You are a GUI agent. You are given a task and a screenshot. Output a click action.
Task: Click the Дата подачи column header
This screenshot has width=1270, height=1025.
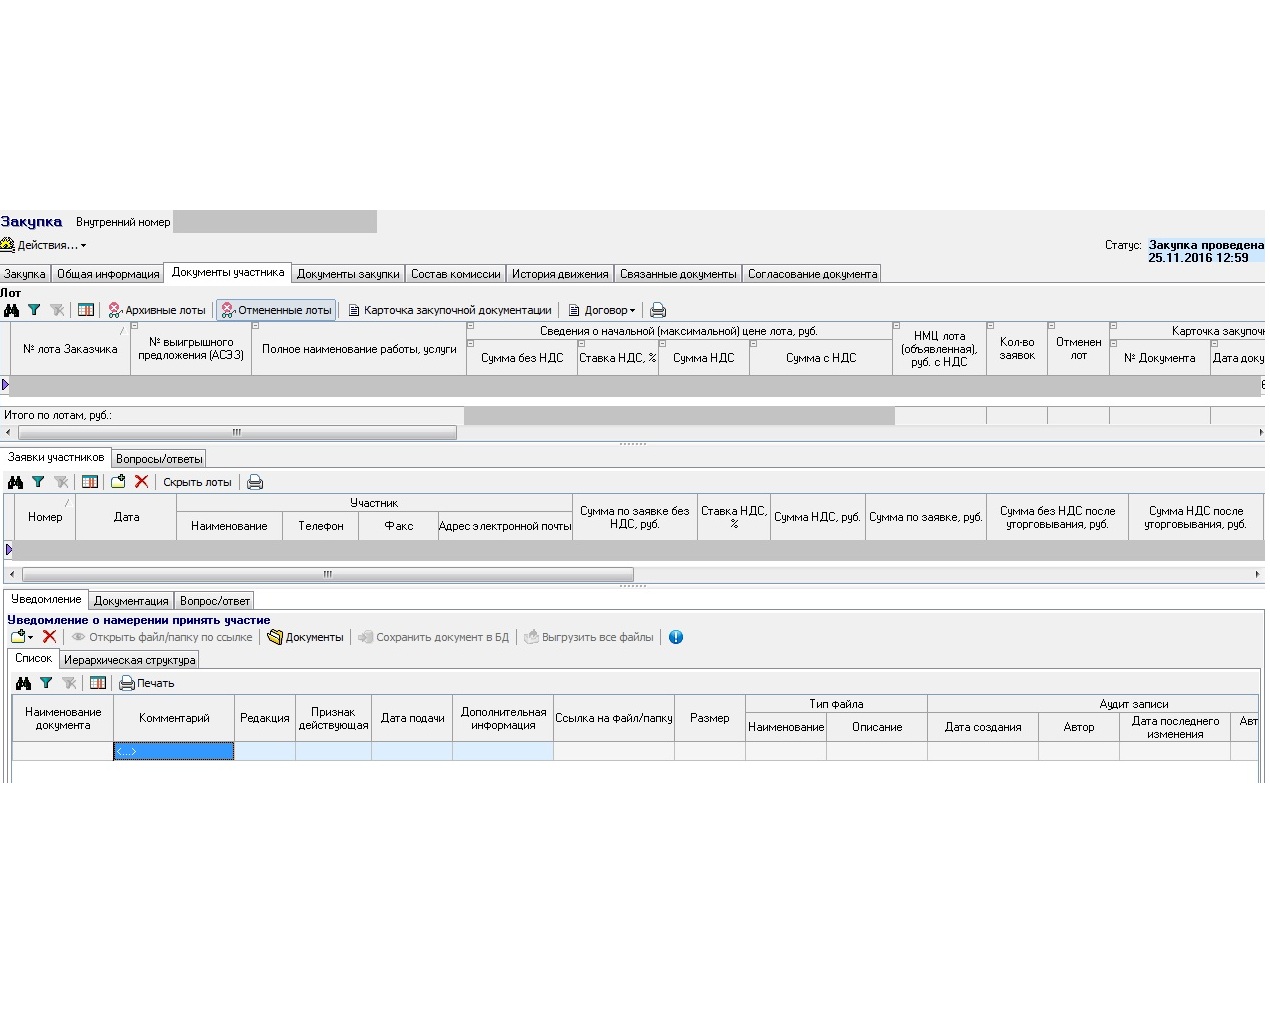click(x=412, y=718)
